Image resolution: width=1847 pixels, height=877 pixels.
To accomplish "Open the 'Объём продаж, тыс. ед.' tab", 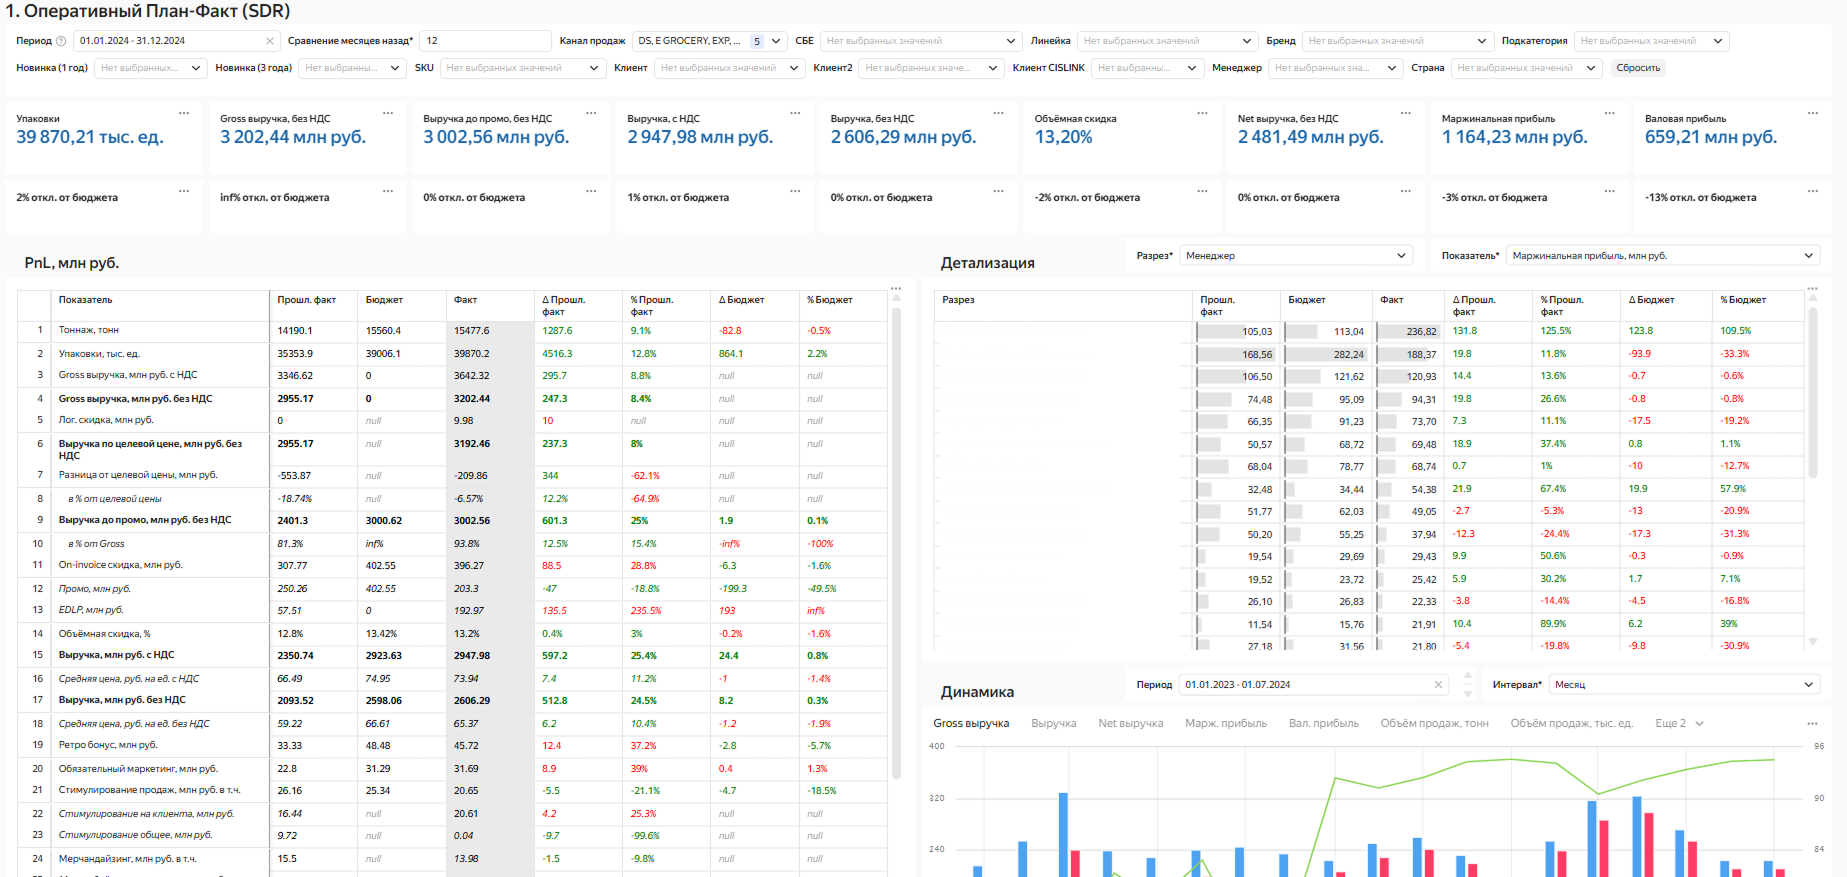I will coord(1571,723).
